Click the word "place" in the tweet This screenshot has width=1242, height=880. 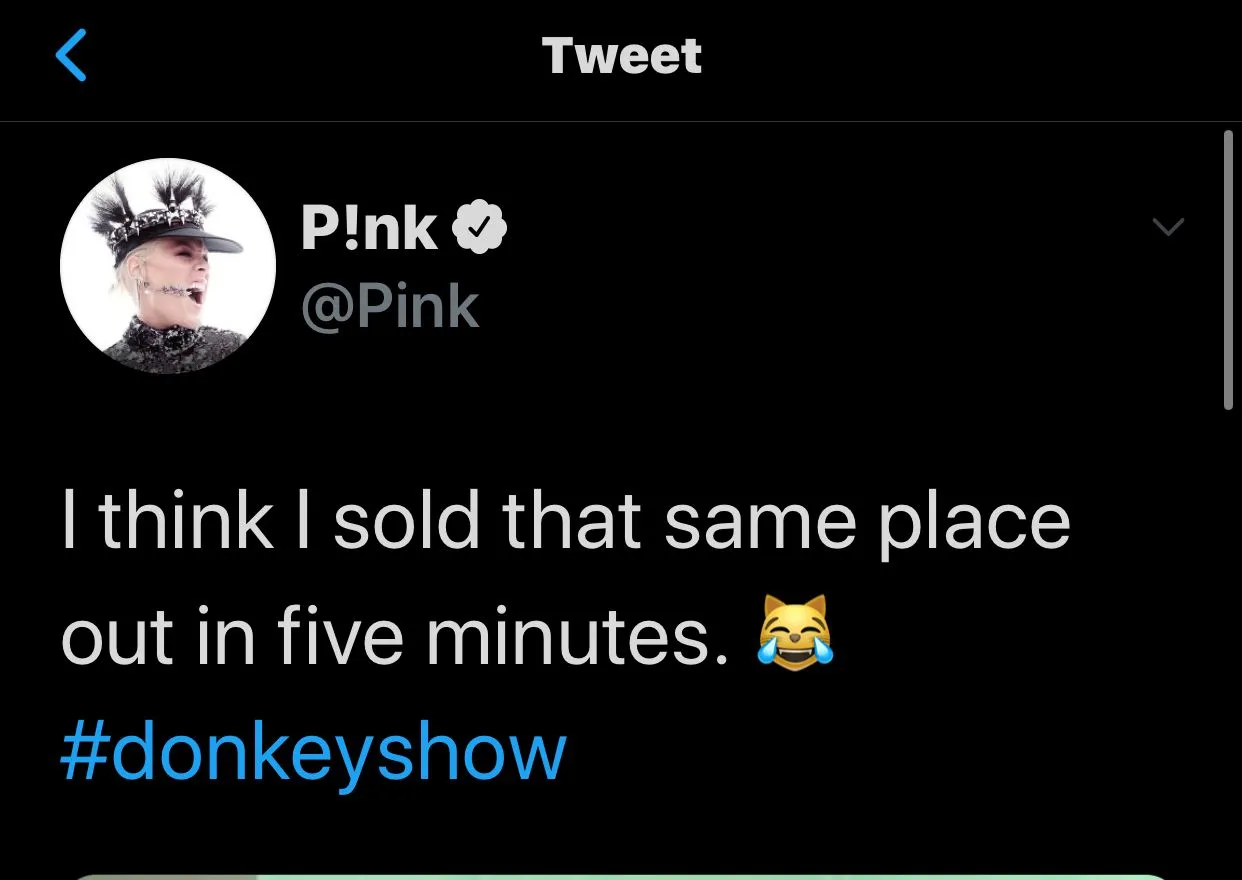coord(974,522)
